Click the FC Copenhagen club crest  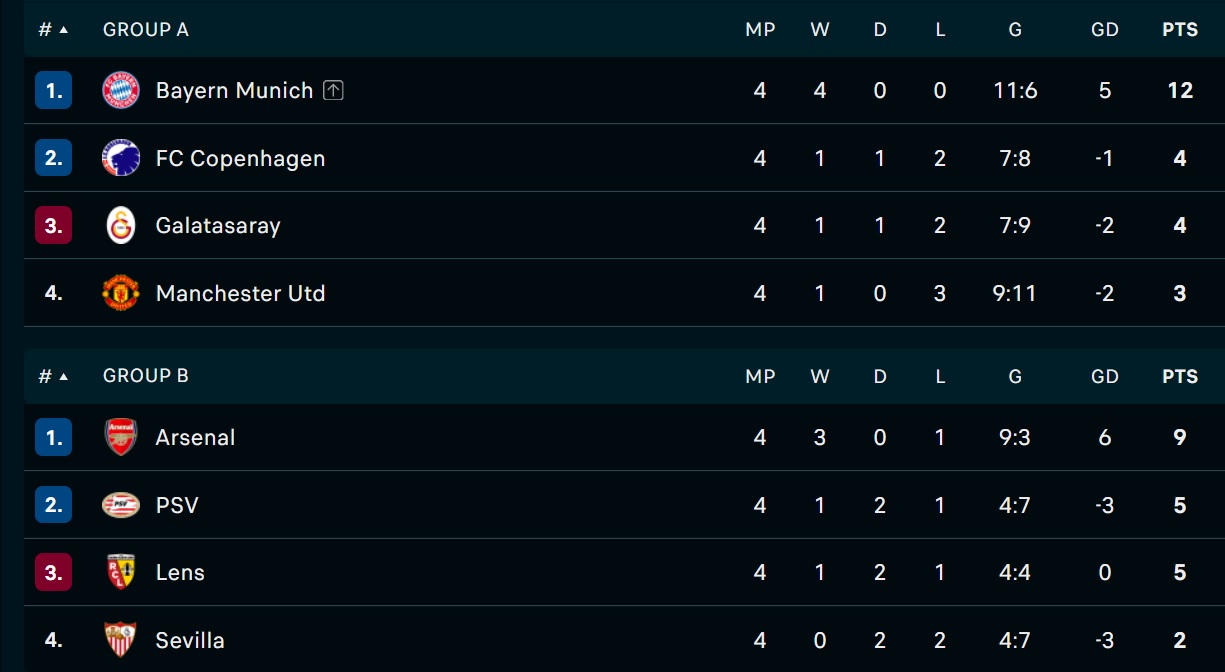(121, 158)
